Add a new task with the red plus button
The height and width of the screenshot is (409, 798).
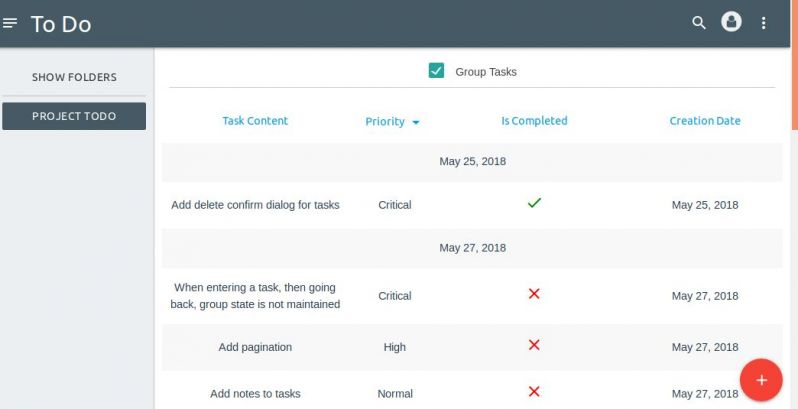[x=761, y=380]
